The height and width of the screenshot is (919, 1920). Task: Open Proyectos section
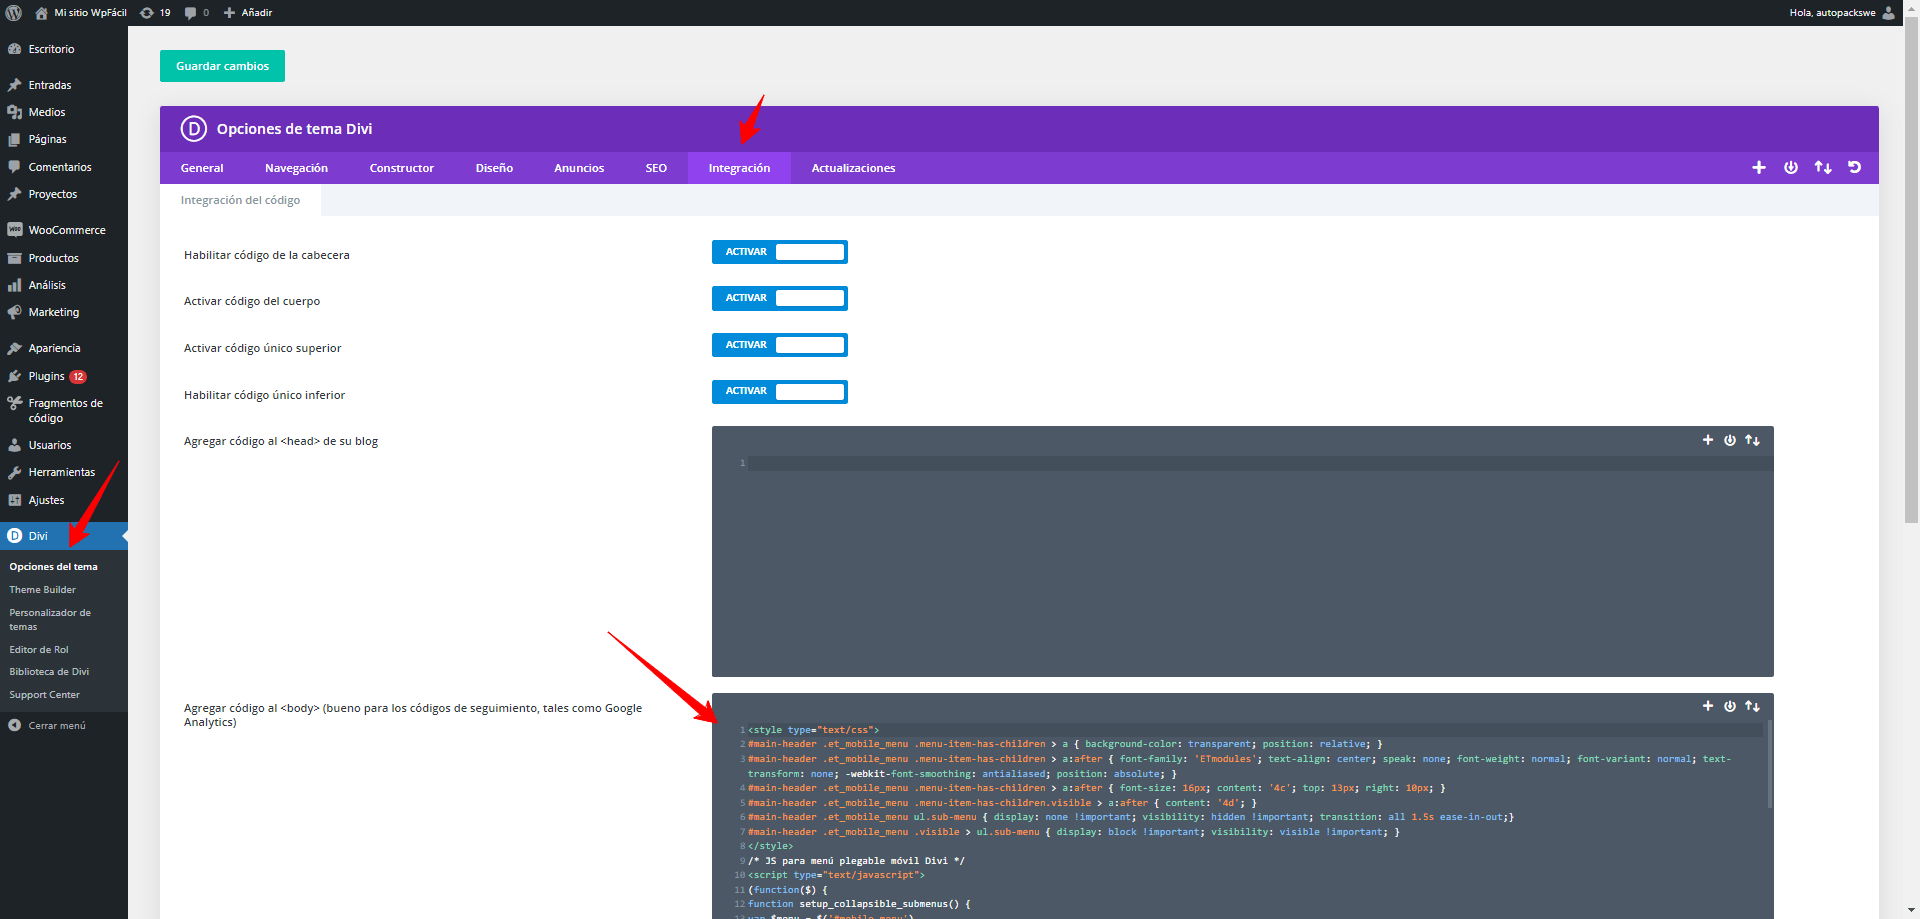64,194
